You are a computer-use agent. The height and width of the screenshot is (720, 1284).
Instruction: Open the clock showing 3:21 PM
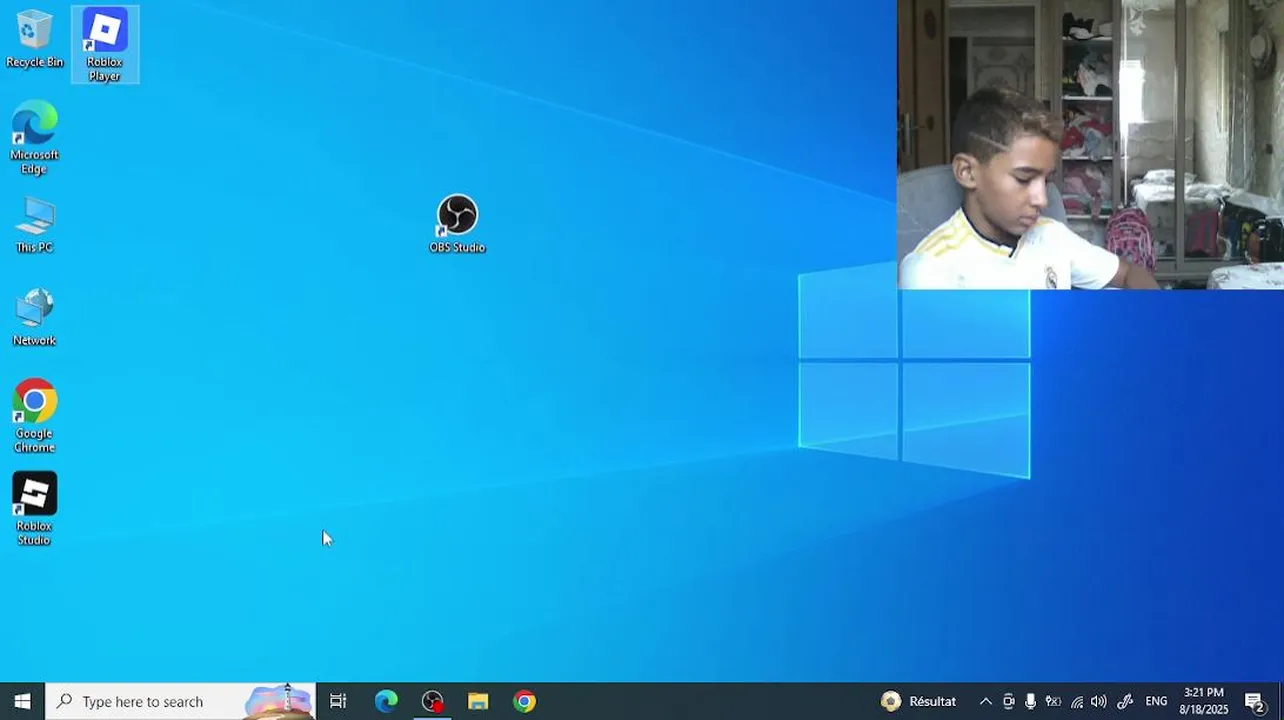click(1204, 701)
